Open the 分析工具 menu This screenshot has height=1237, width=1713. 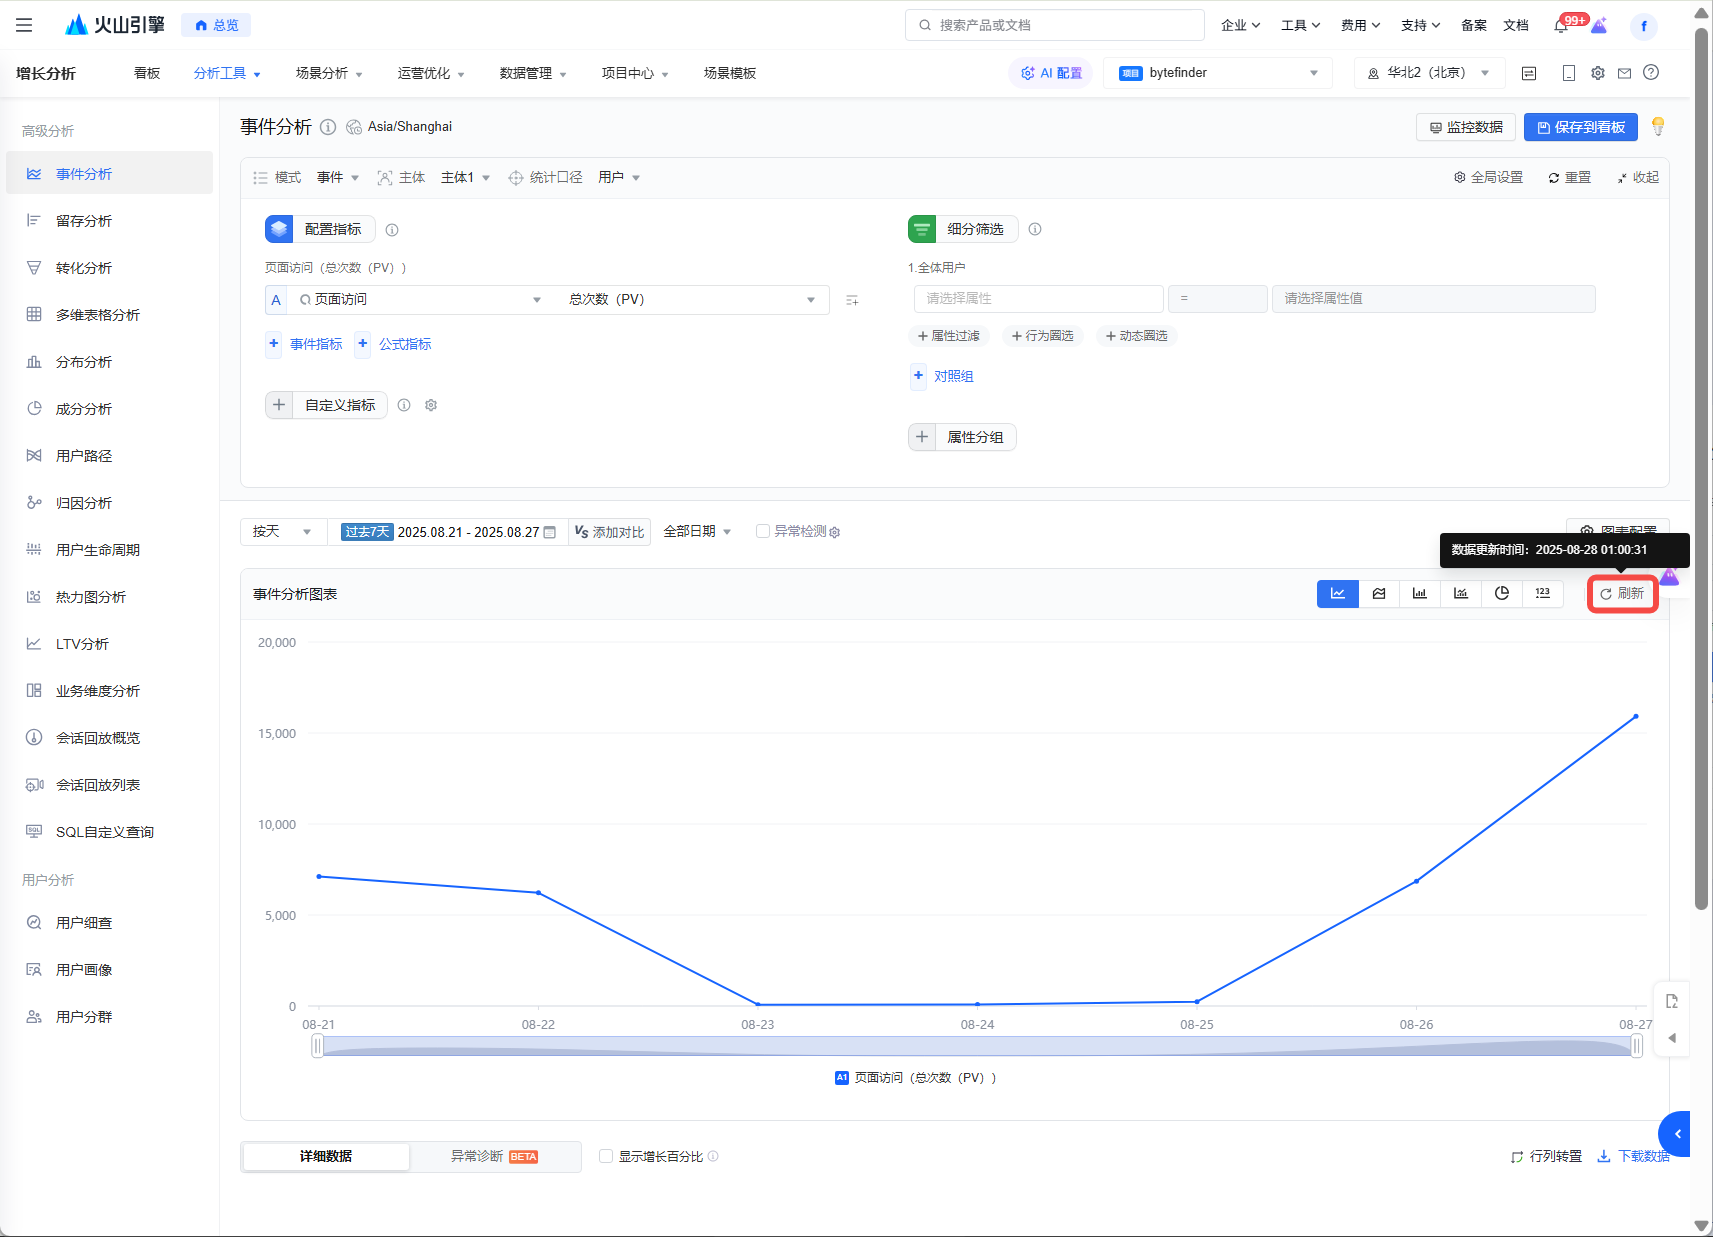click(227, 73)
